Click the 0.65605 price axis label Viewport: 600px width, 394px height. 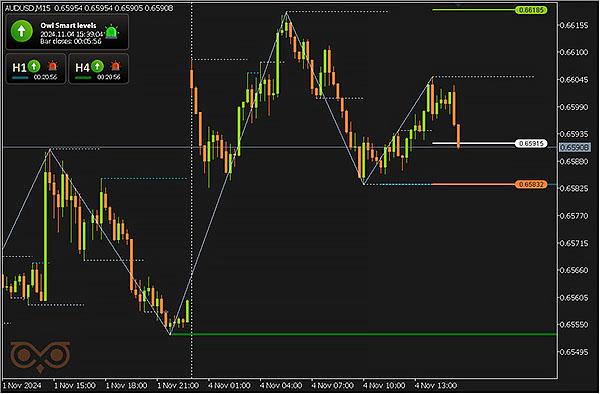coord(574,298)
